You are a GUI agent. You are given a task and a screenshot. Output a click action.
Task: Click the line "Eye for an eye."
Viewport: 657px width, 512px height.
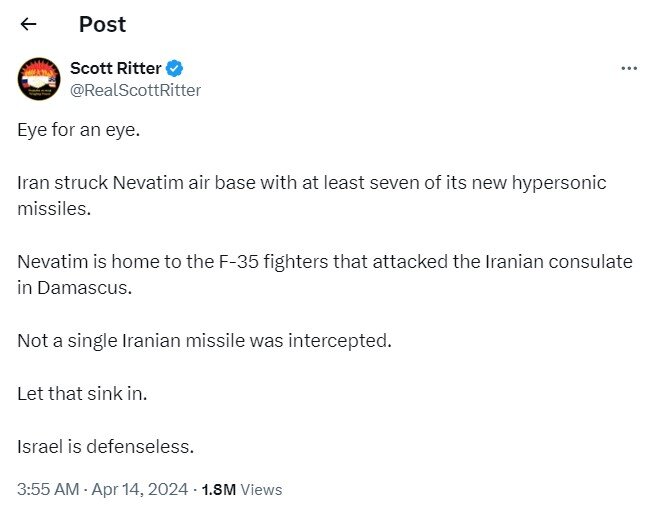(x=74, y=131)
